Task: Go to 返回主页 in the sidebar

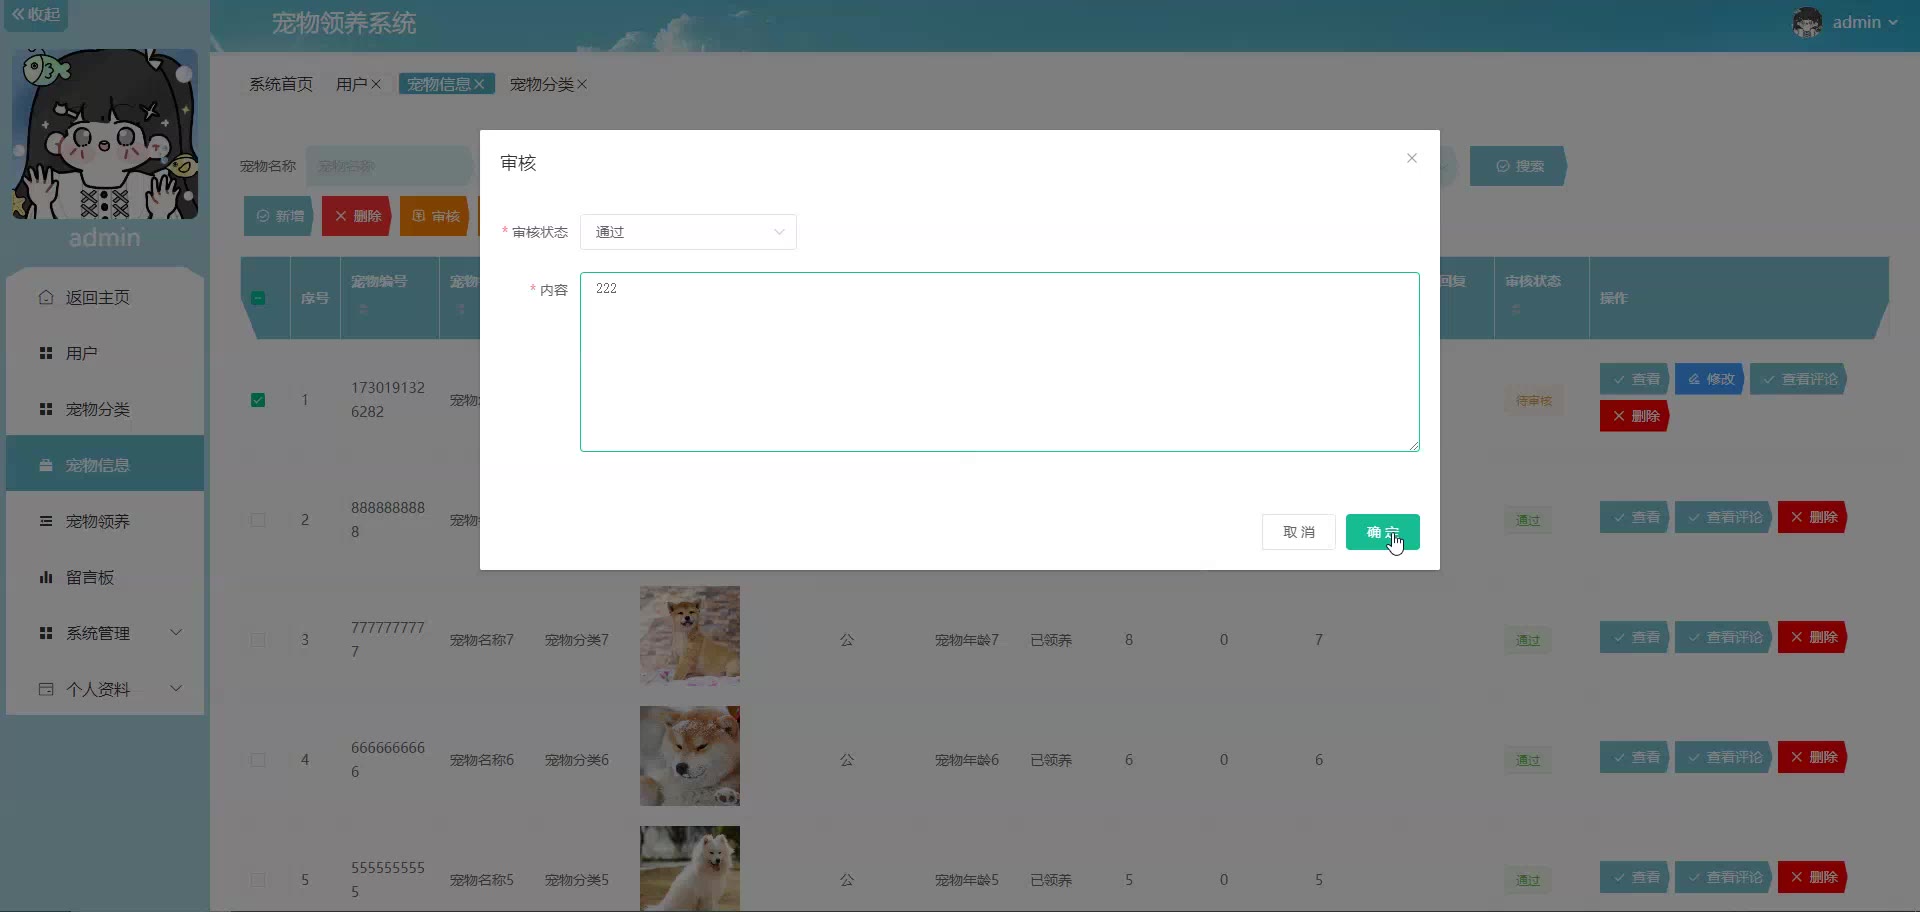Action: (x=105, y=297)
